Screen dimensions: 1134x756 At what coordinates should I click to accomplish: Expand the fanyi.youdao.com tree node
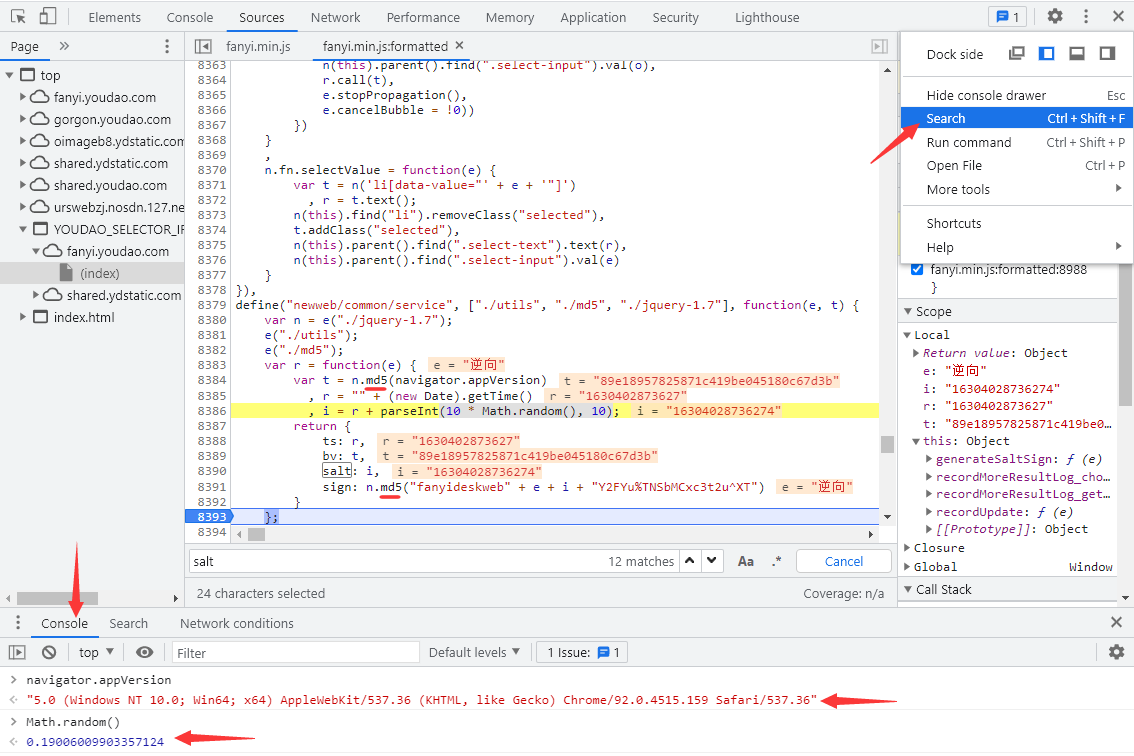tap(24, 98)
